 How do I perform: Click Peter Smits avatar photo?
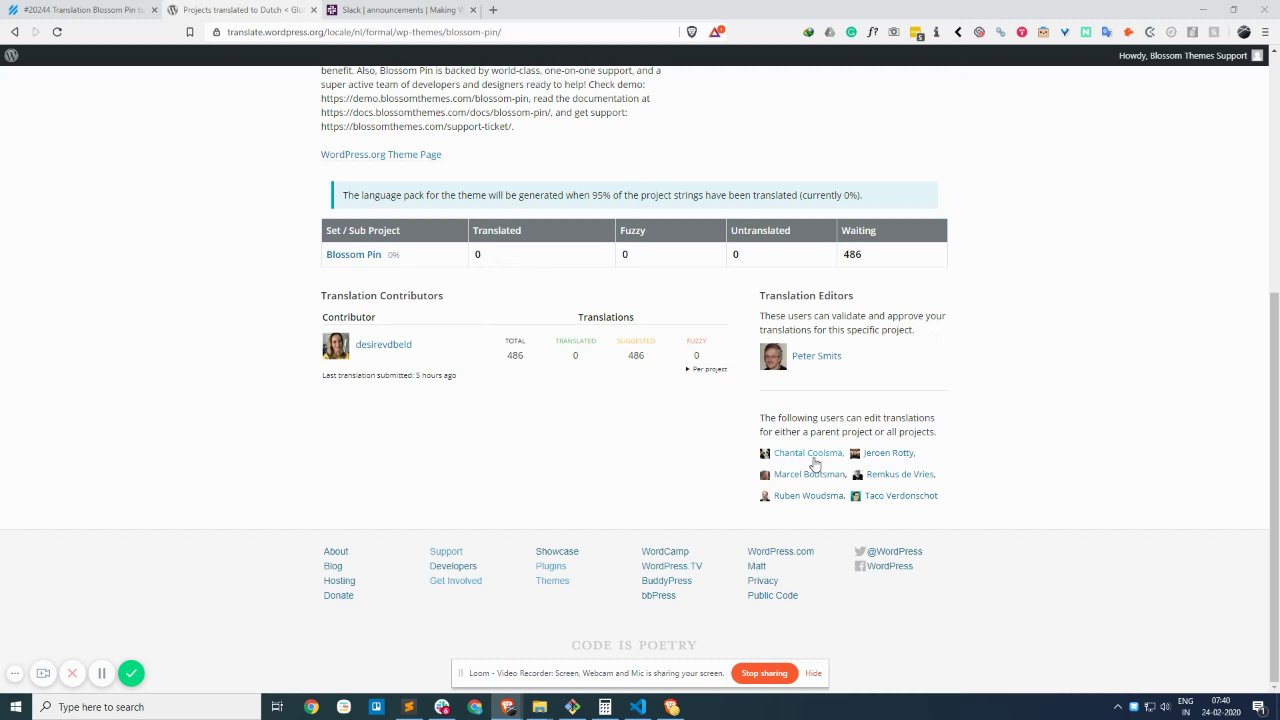(x=773, y=357)
